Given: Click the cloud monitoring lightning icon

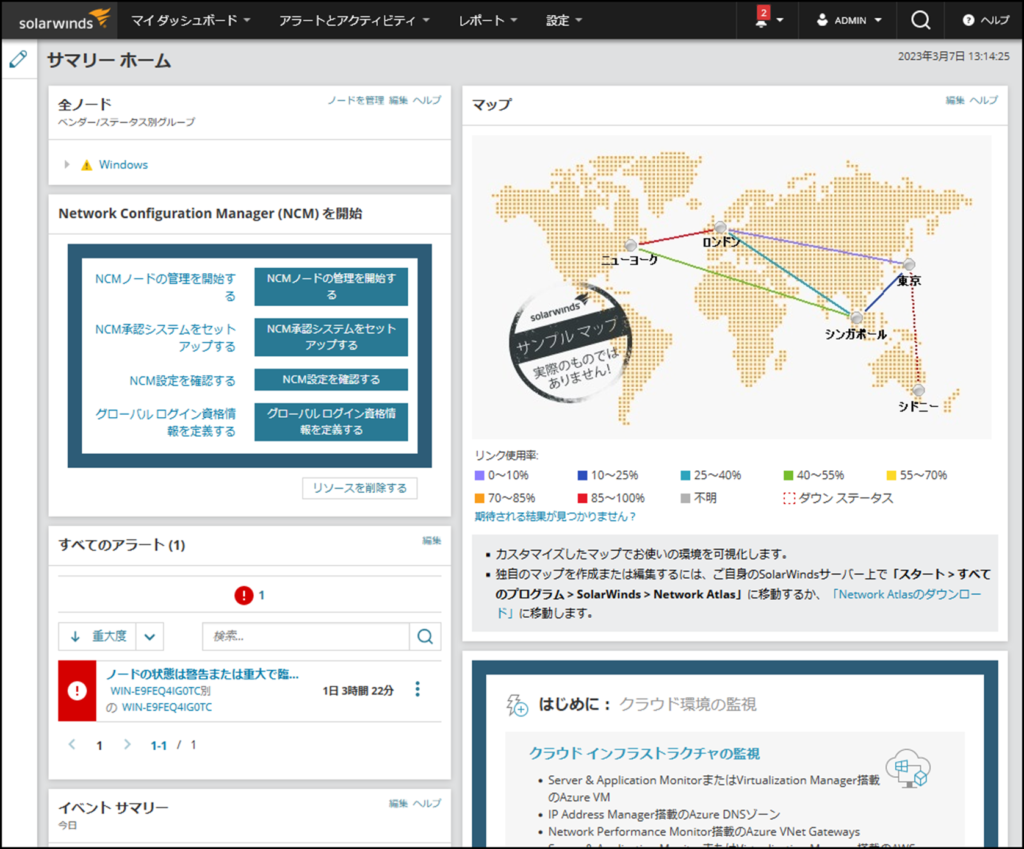Looking at the screenshot, I should coord(517,705).
